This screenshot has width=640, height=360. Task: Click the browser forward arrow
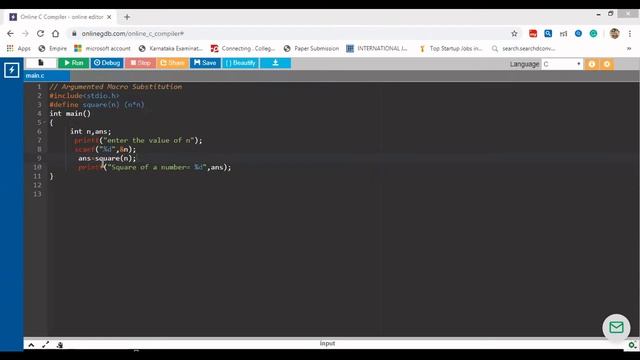click(x=25, y=33)
